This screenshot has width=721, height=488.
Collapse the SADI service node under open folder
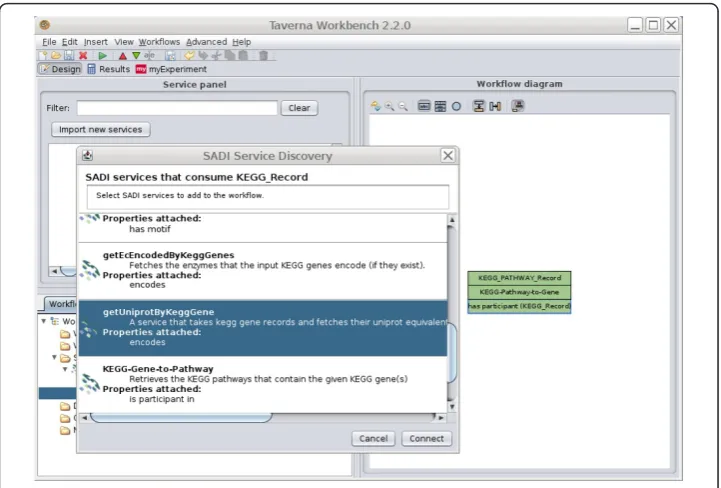[x=65, y=369]
